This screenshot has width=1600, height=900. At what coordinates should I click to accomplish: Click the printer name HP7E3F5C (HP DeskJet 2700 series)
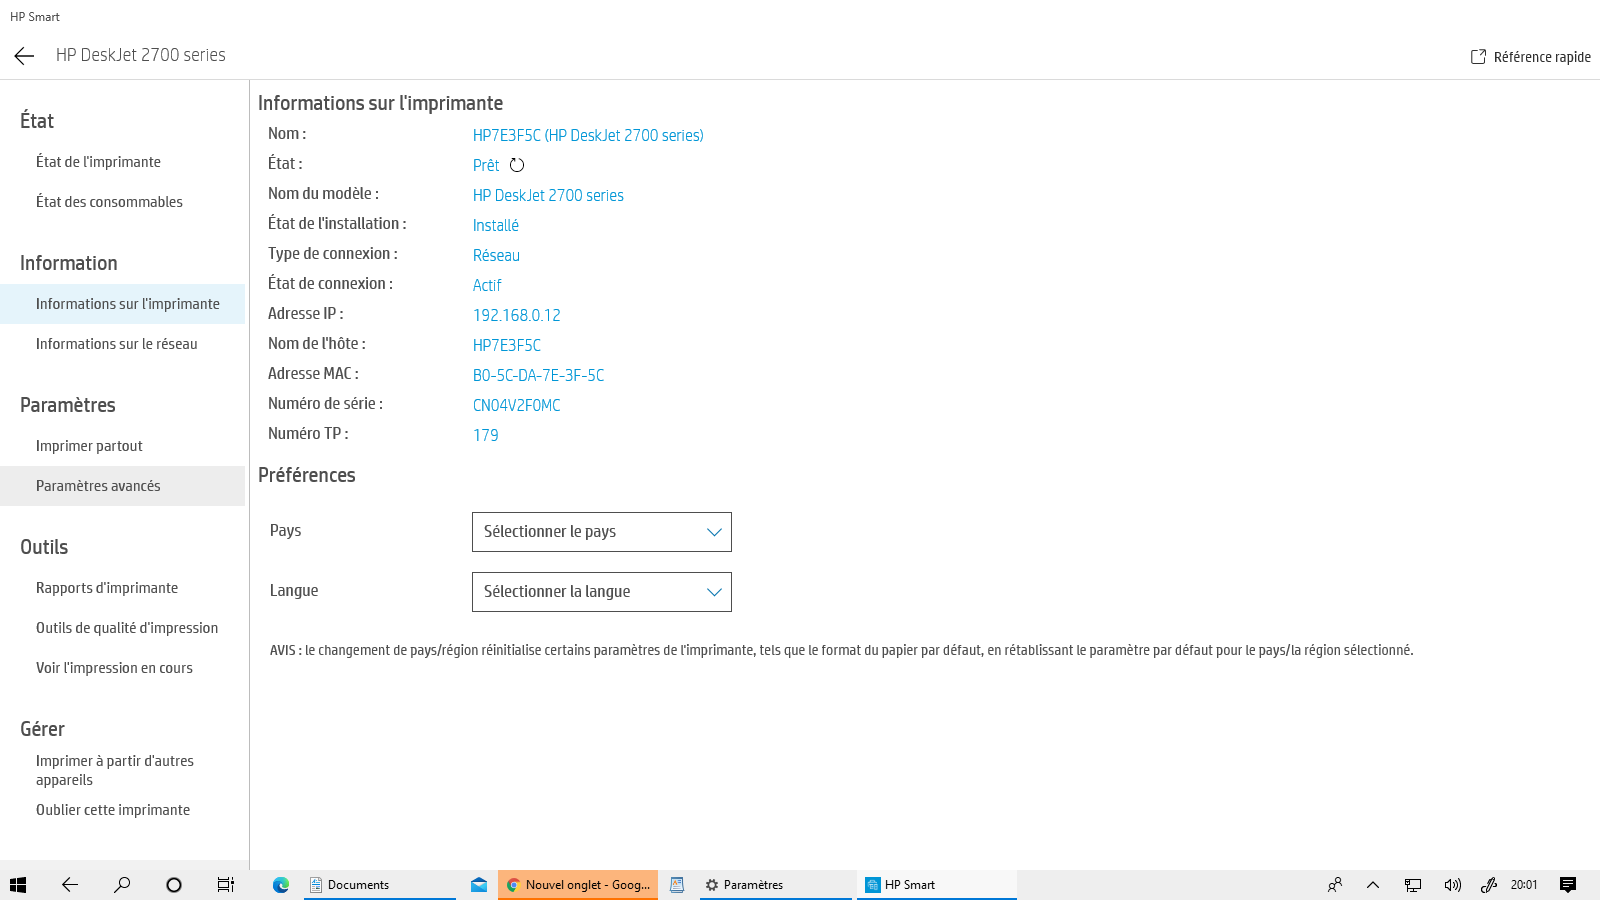[588, 135]
